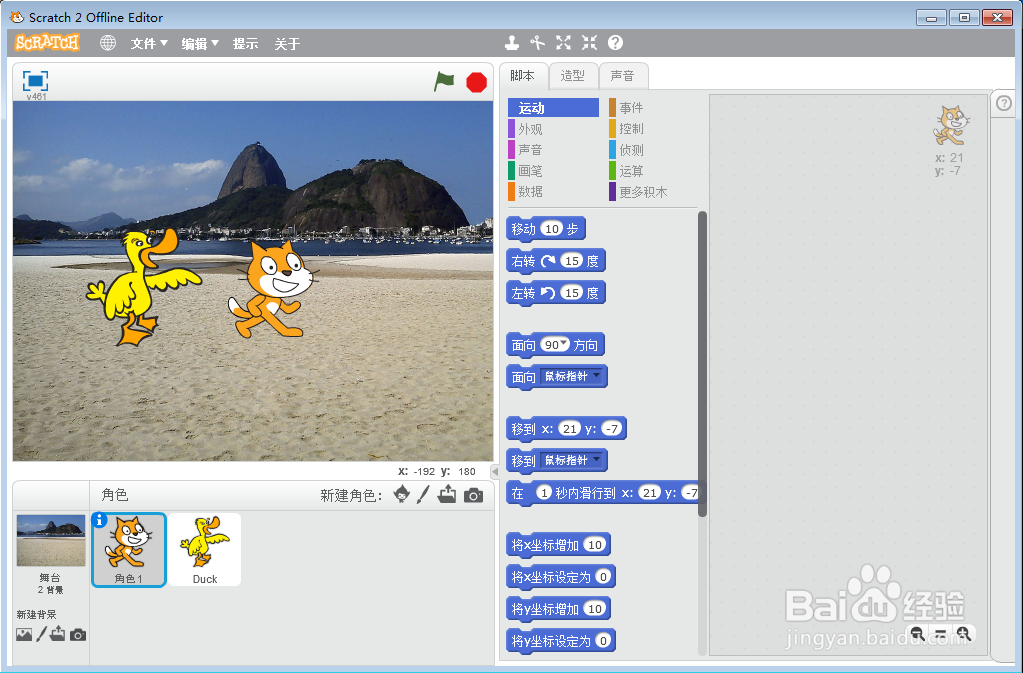
Task: Zoom in the scripts area
Action: 964,633
